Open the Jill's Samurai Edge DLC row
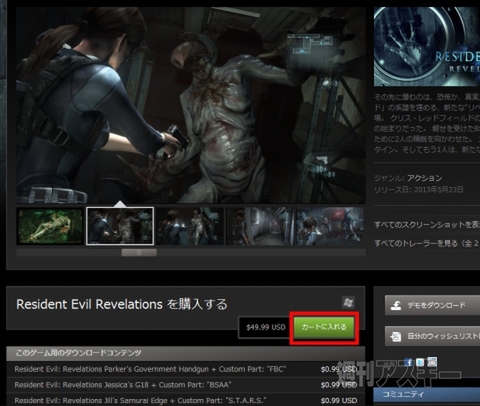This screenshot has width=480, height=406. (x=186, y=400)
